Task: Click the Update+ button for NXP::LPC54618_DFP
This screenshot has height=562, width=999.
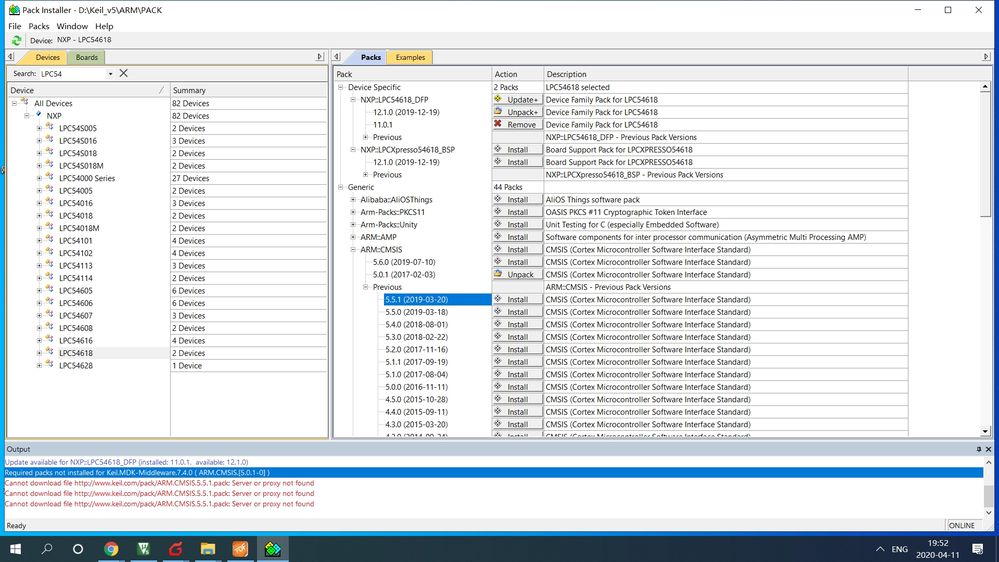Action: pyautogui.click(x=517, y=99)
